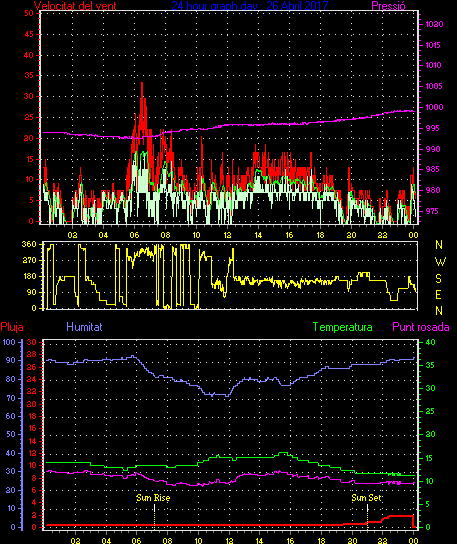Click the 'W' compass label
The width and height of the screenshot is (457, 544).
click(x=440, y=262)
